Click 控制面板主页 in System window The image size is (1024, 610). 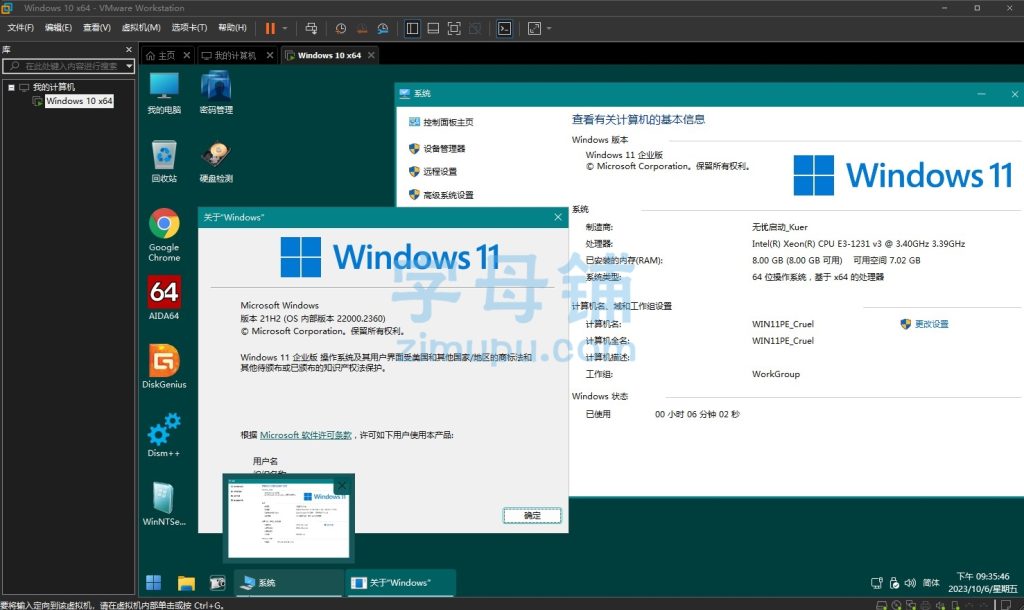[x=441, y=122]
